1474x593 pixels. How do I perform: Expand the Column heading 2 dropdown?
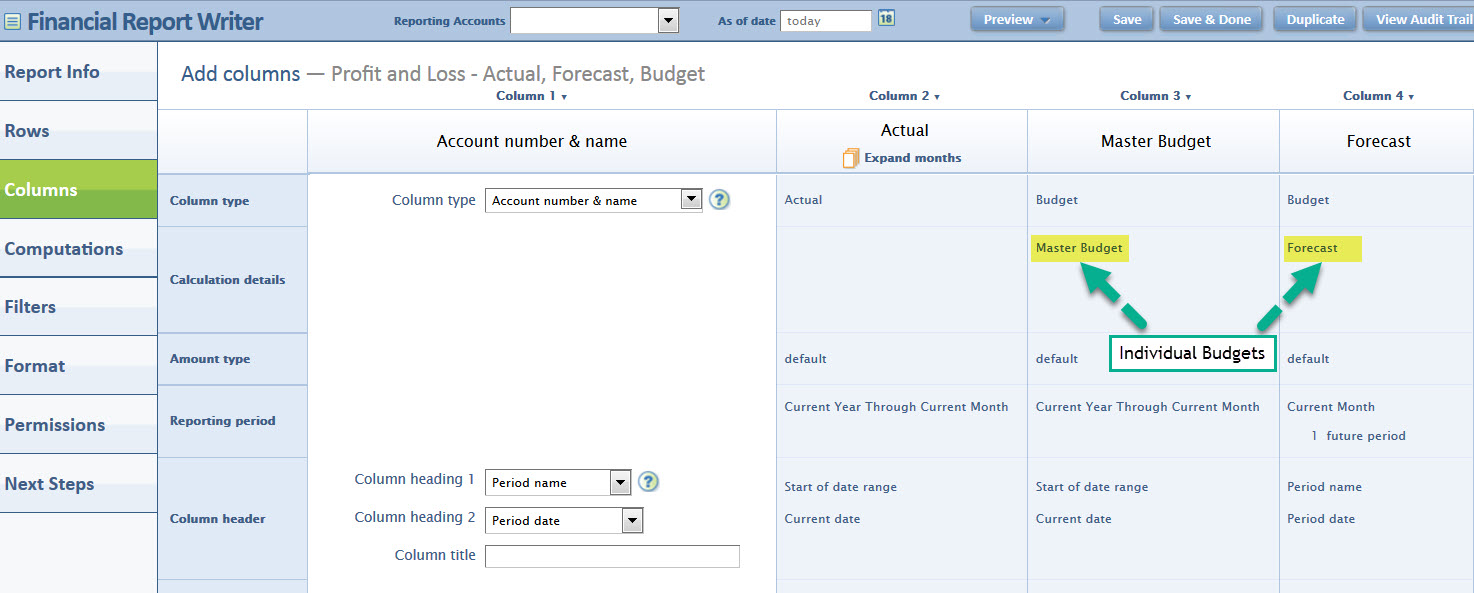click(632, 521)
